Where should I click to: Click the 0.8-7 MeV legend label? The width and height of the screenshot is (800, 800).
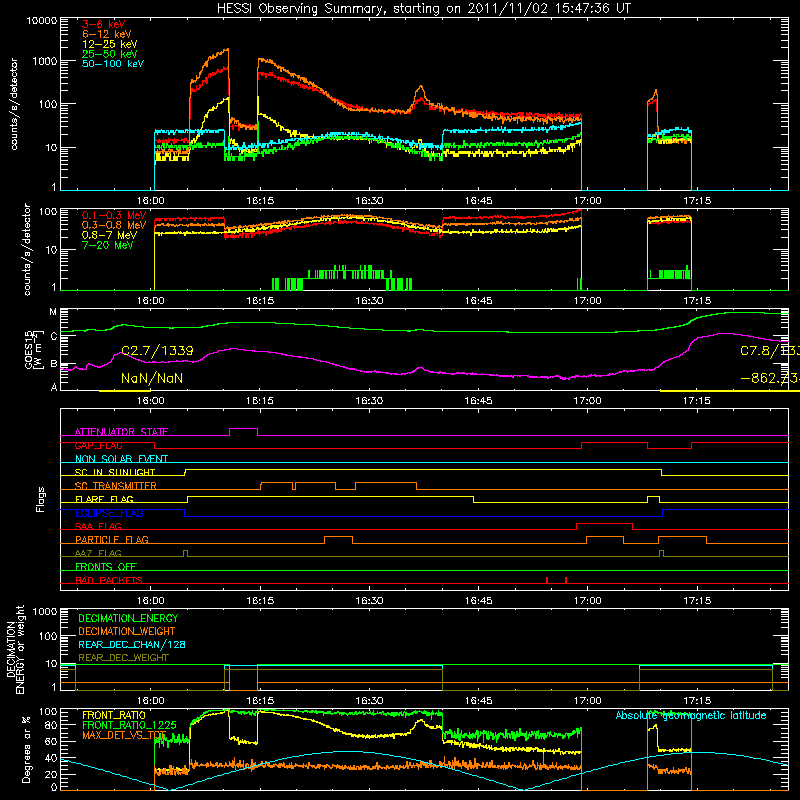[x=109, y=235]
